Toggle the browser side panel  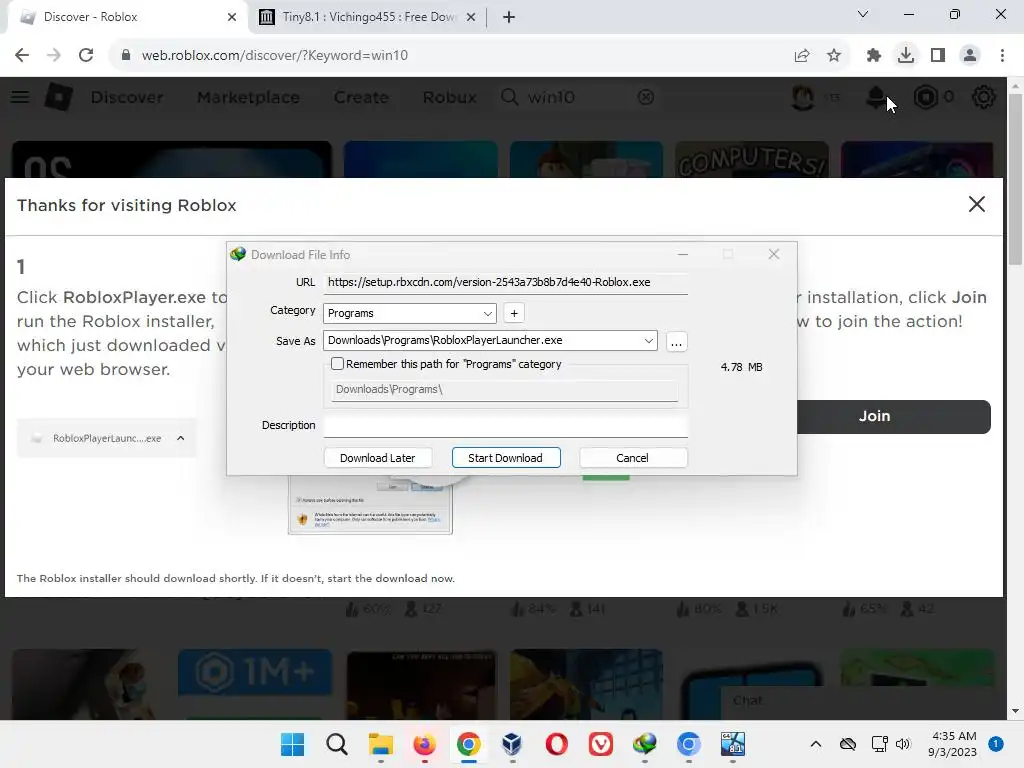[x=938, y=56]
